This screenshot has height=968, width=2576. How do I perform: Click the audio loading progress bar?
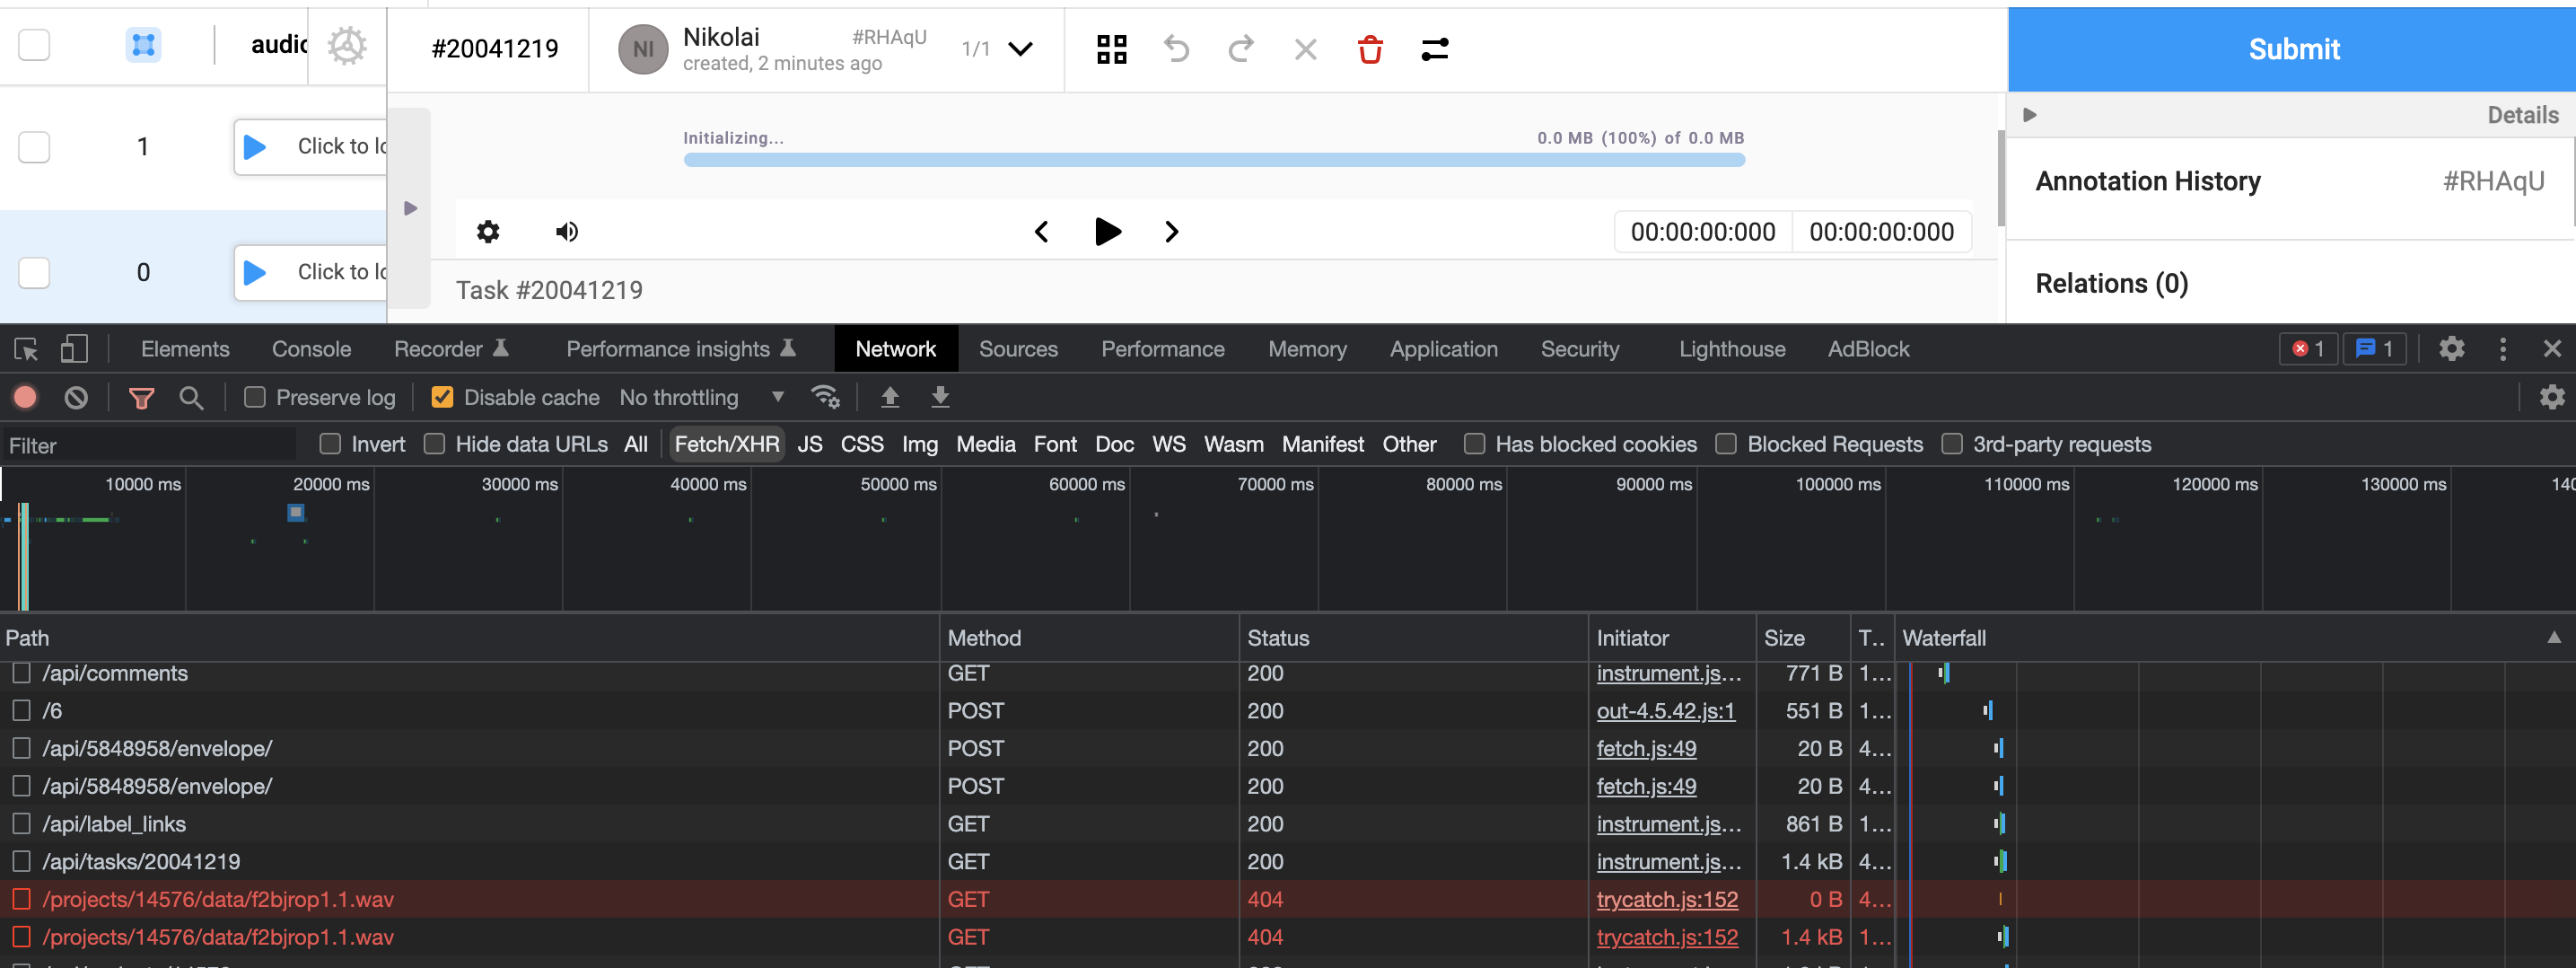coord(1214,160)
